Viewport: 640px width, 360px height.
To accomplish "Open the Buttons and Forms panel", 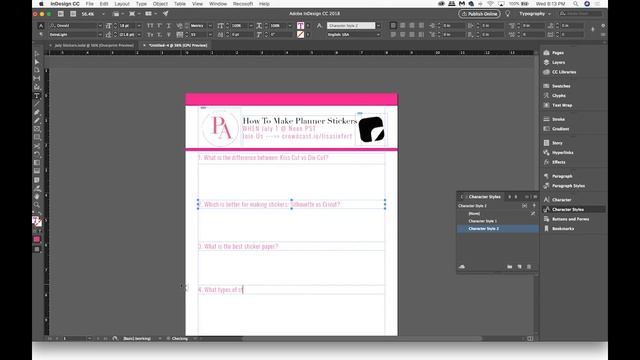I will [x=570, y=219].
